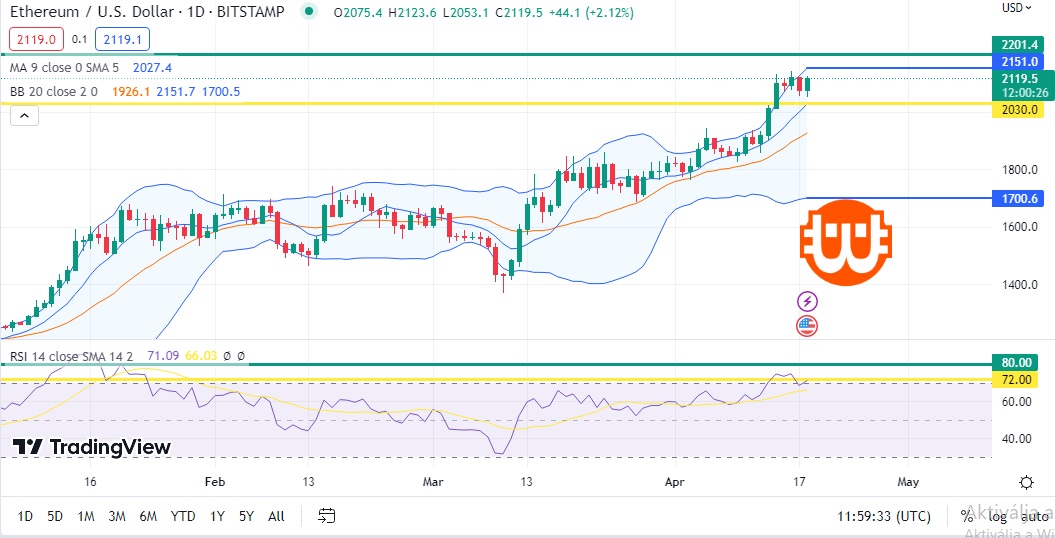Click the 1700.6 blue price label
Viewport: 1055px width, 538px height.
coord(1018,198)
